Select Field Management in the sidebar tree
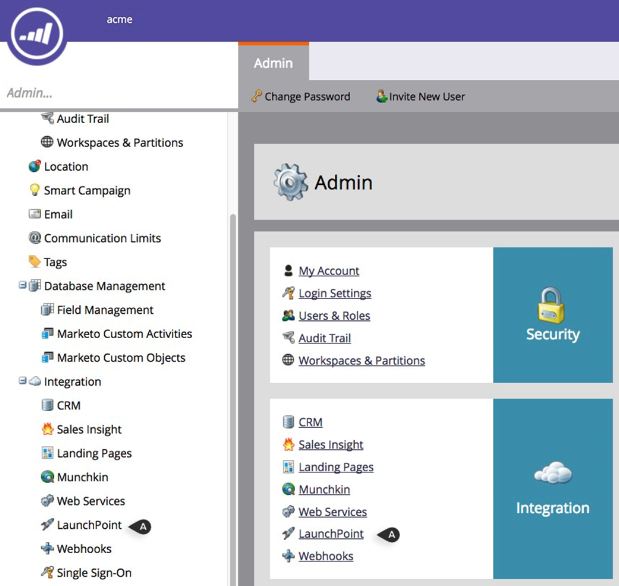The height and width of the screenshot is (586, 619). click(x=105, y=310)
